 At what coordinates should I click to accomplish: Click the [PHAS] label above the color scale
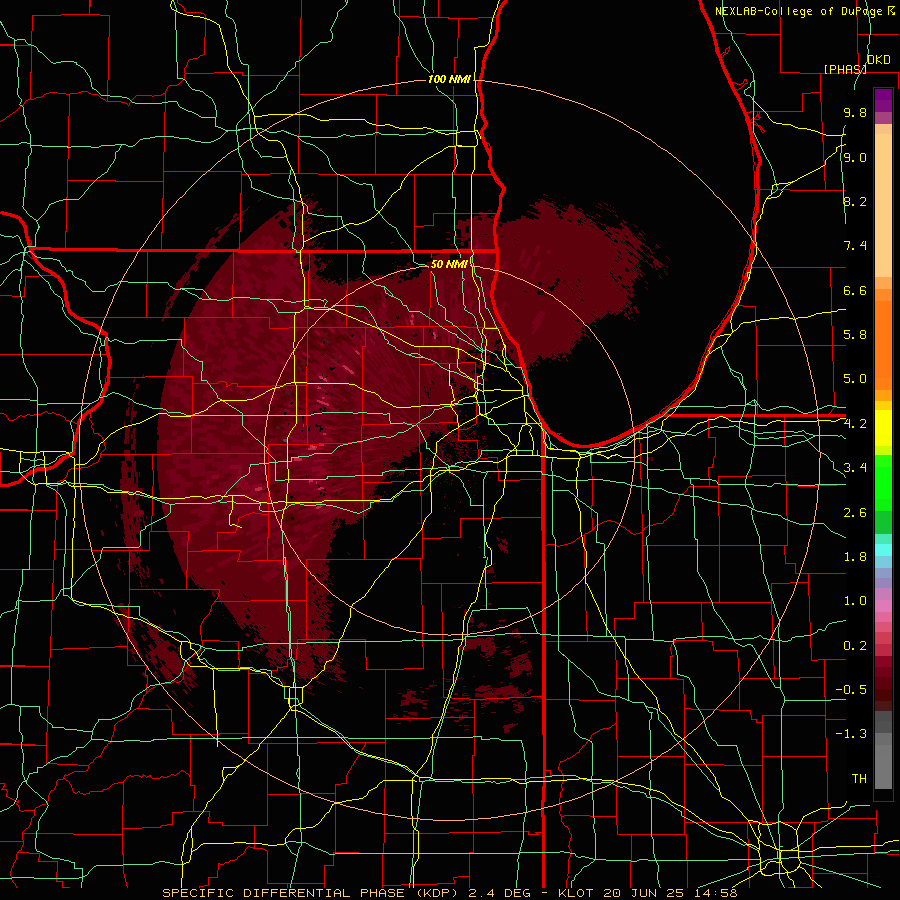(845, 69)
